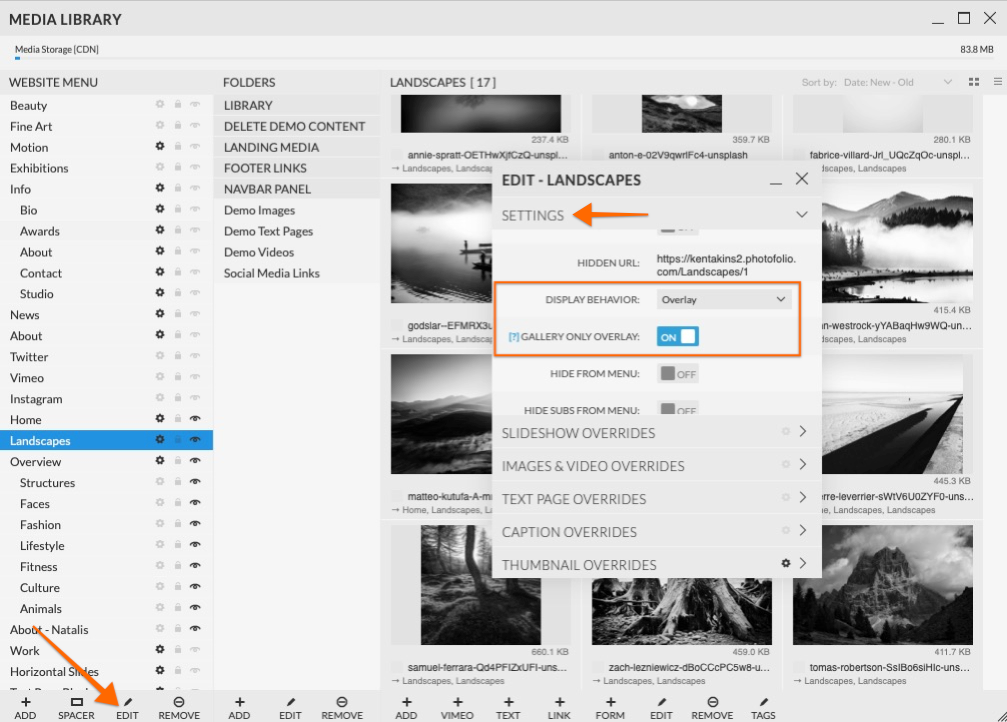Open settings gear for Motion menu item
Viewport: 1007px width, 722px height.
160,146
